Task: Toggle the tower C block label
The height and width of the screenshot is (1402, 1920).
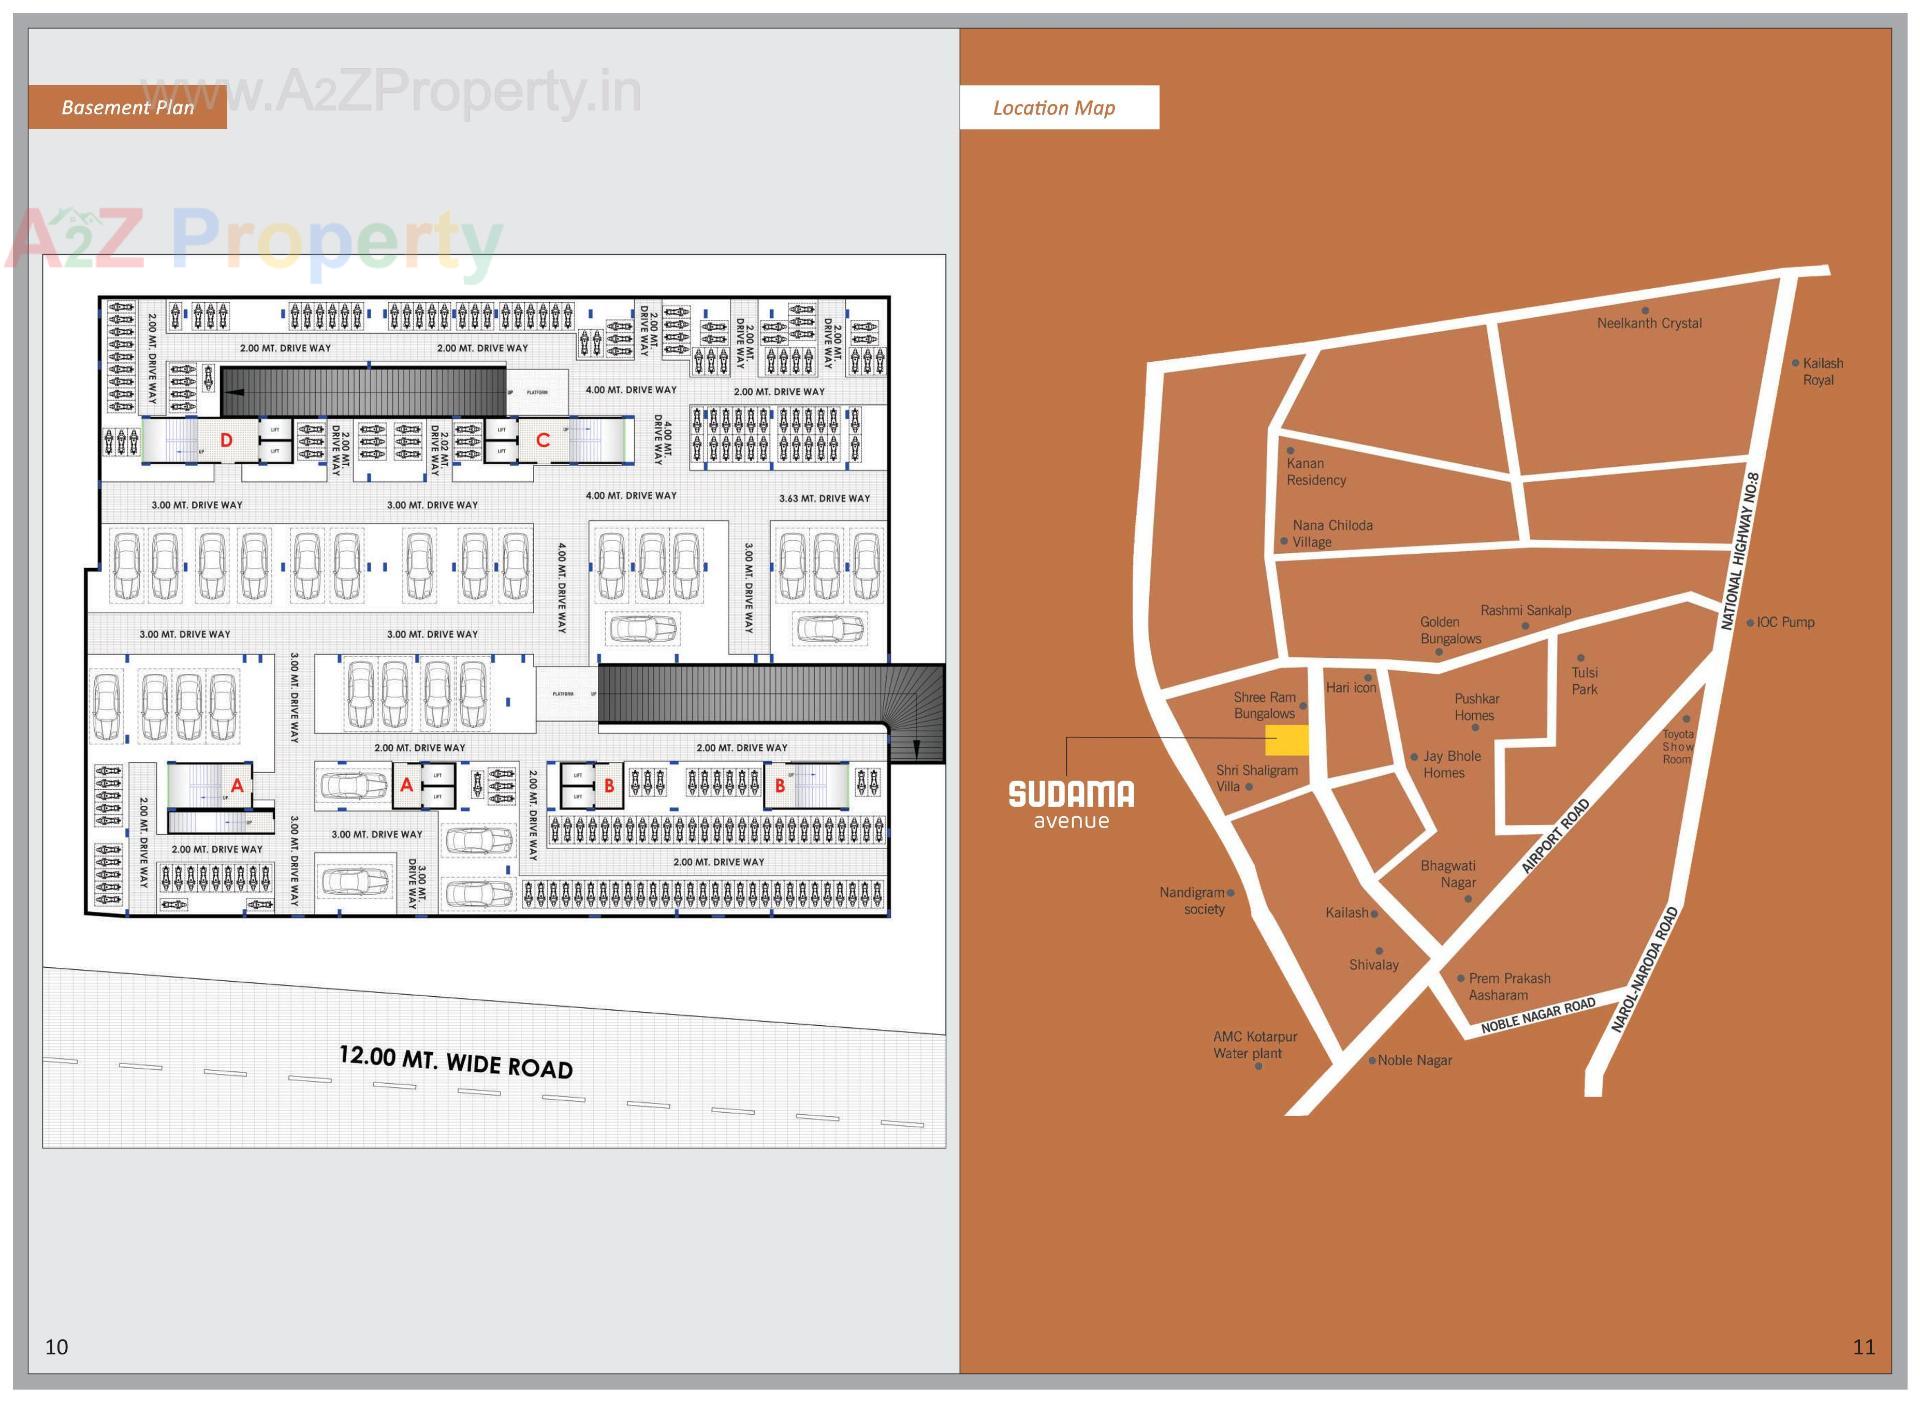Action: (x=545, y=440)
